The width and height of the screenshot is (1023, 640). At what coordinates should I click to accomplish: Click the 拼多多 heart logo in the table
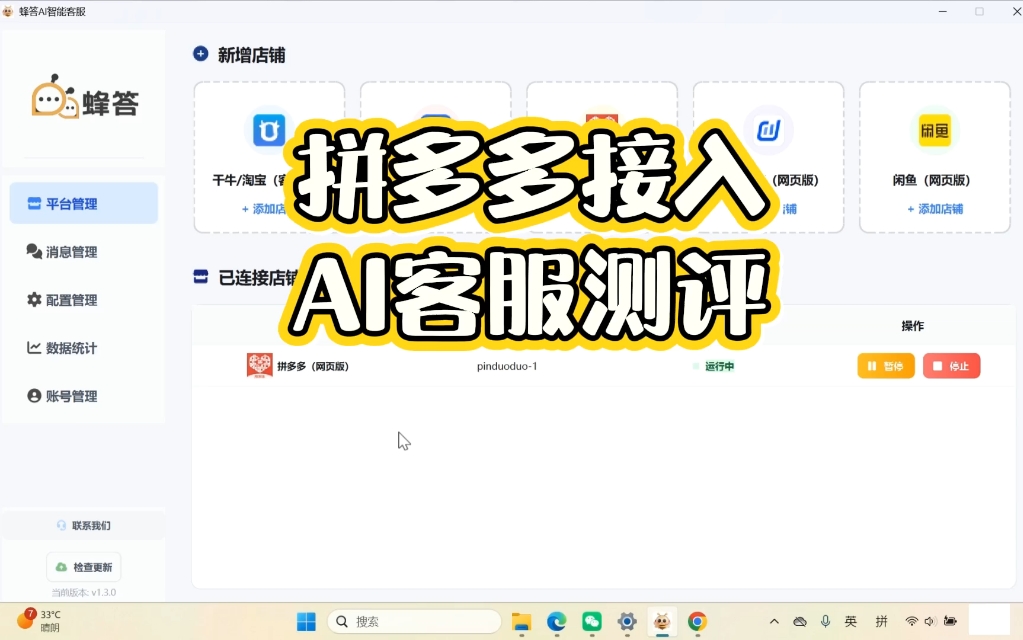tap(259, 365)
